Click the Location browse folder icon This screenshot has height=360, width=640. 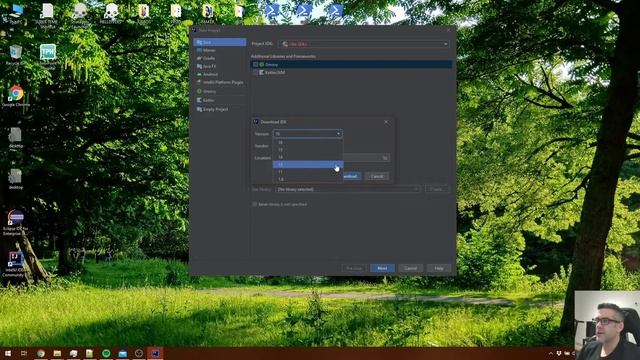[385, 158]
